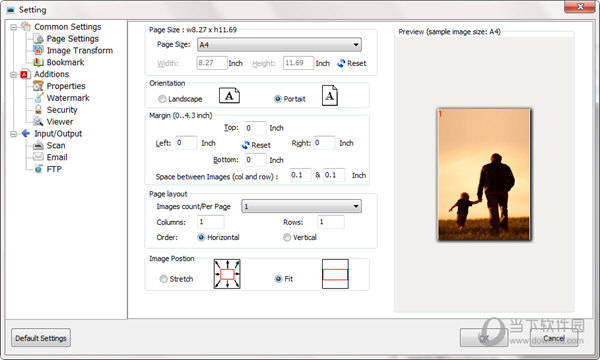
Task: Click the Page Settings gear icon
Action: [x=38, y=39]
